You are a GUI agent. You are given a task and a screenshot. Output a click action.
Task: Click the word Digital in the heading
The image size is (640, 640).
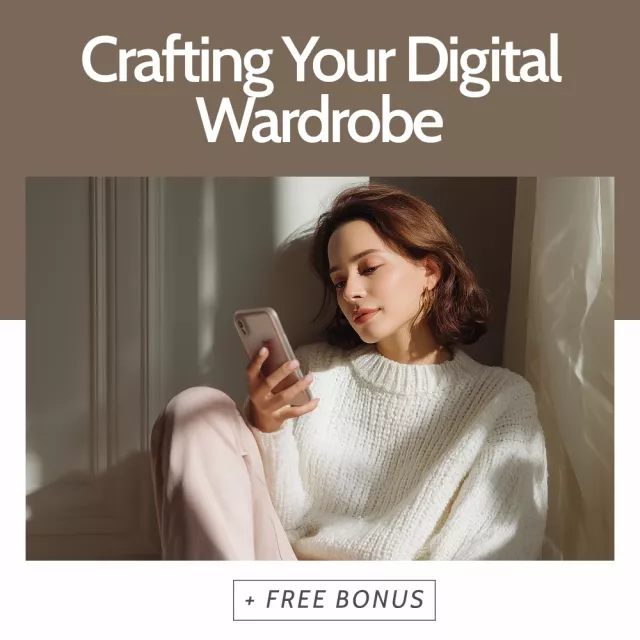482,59
